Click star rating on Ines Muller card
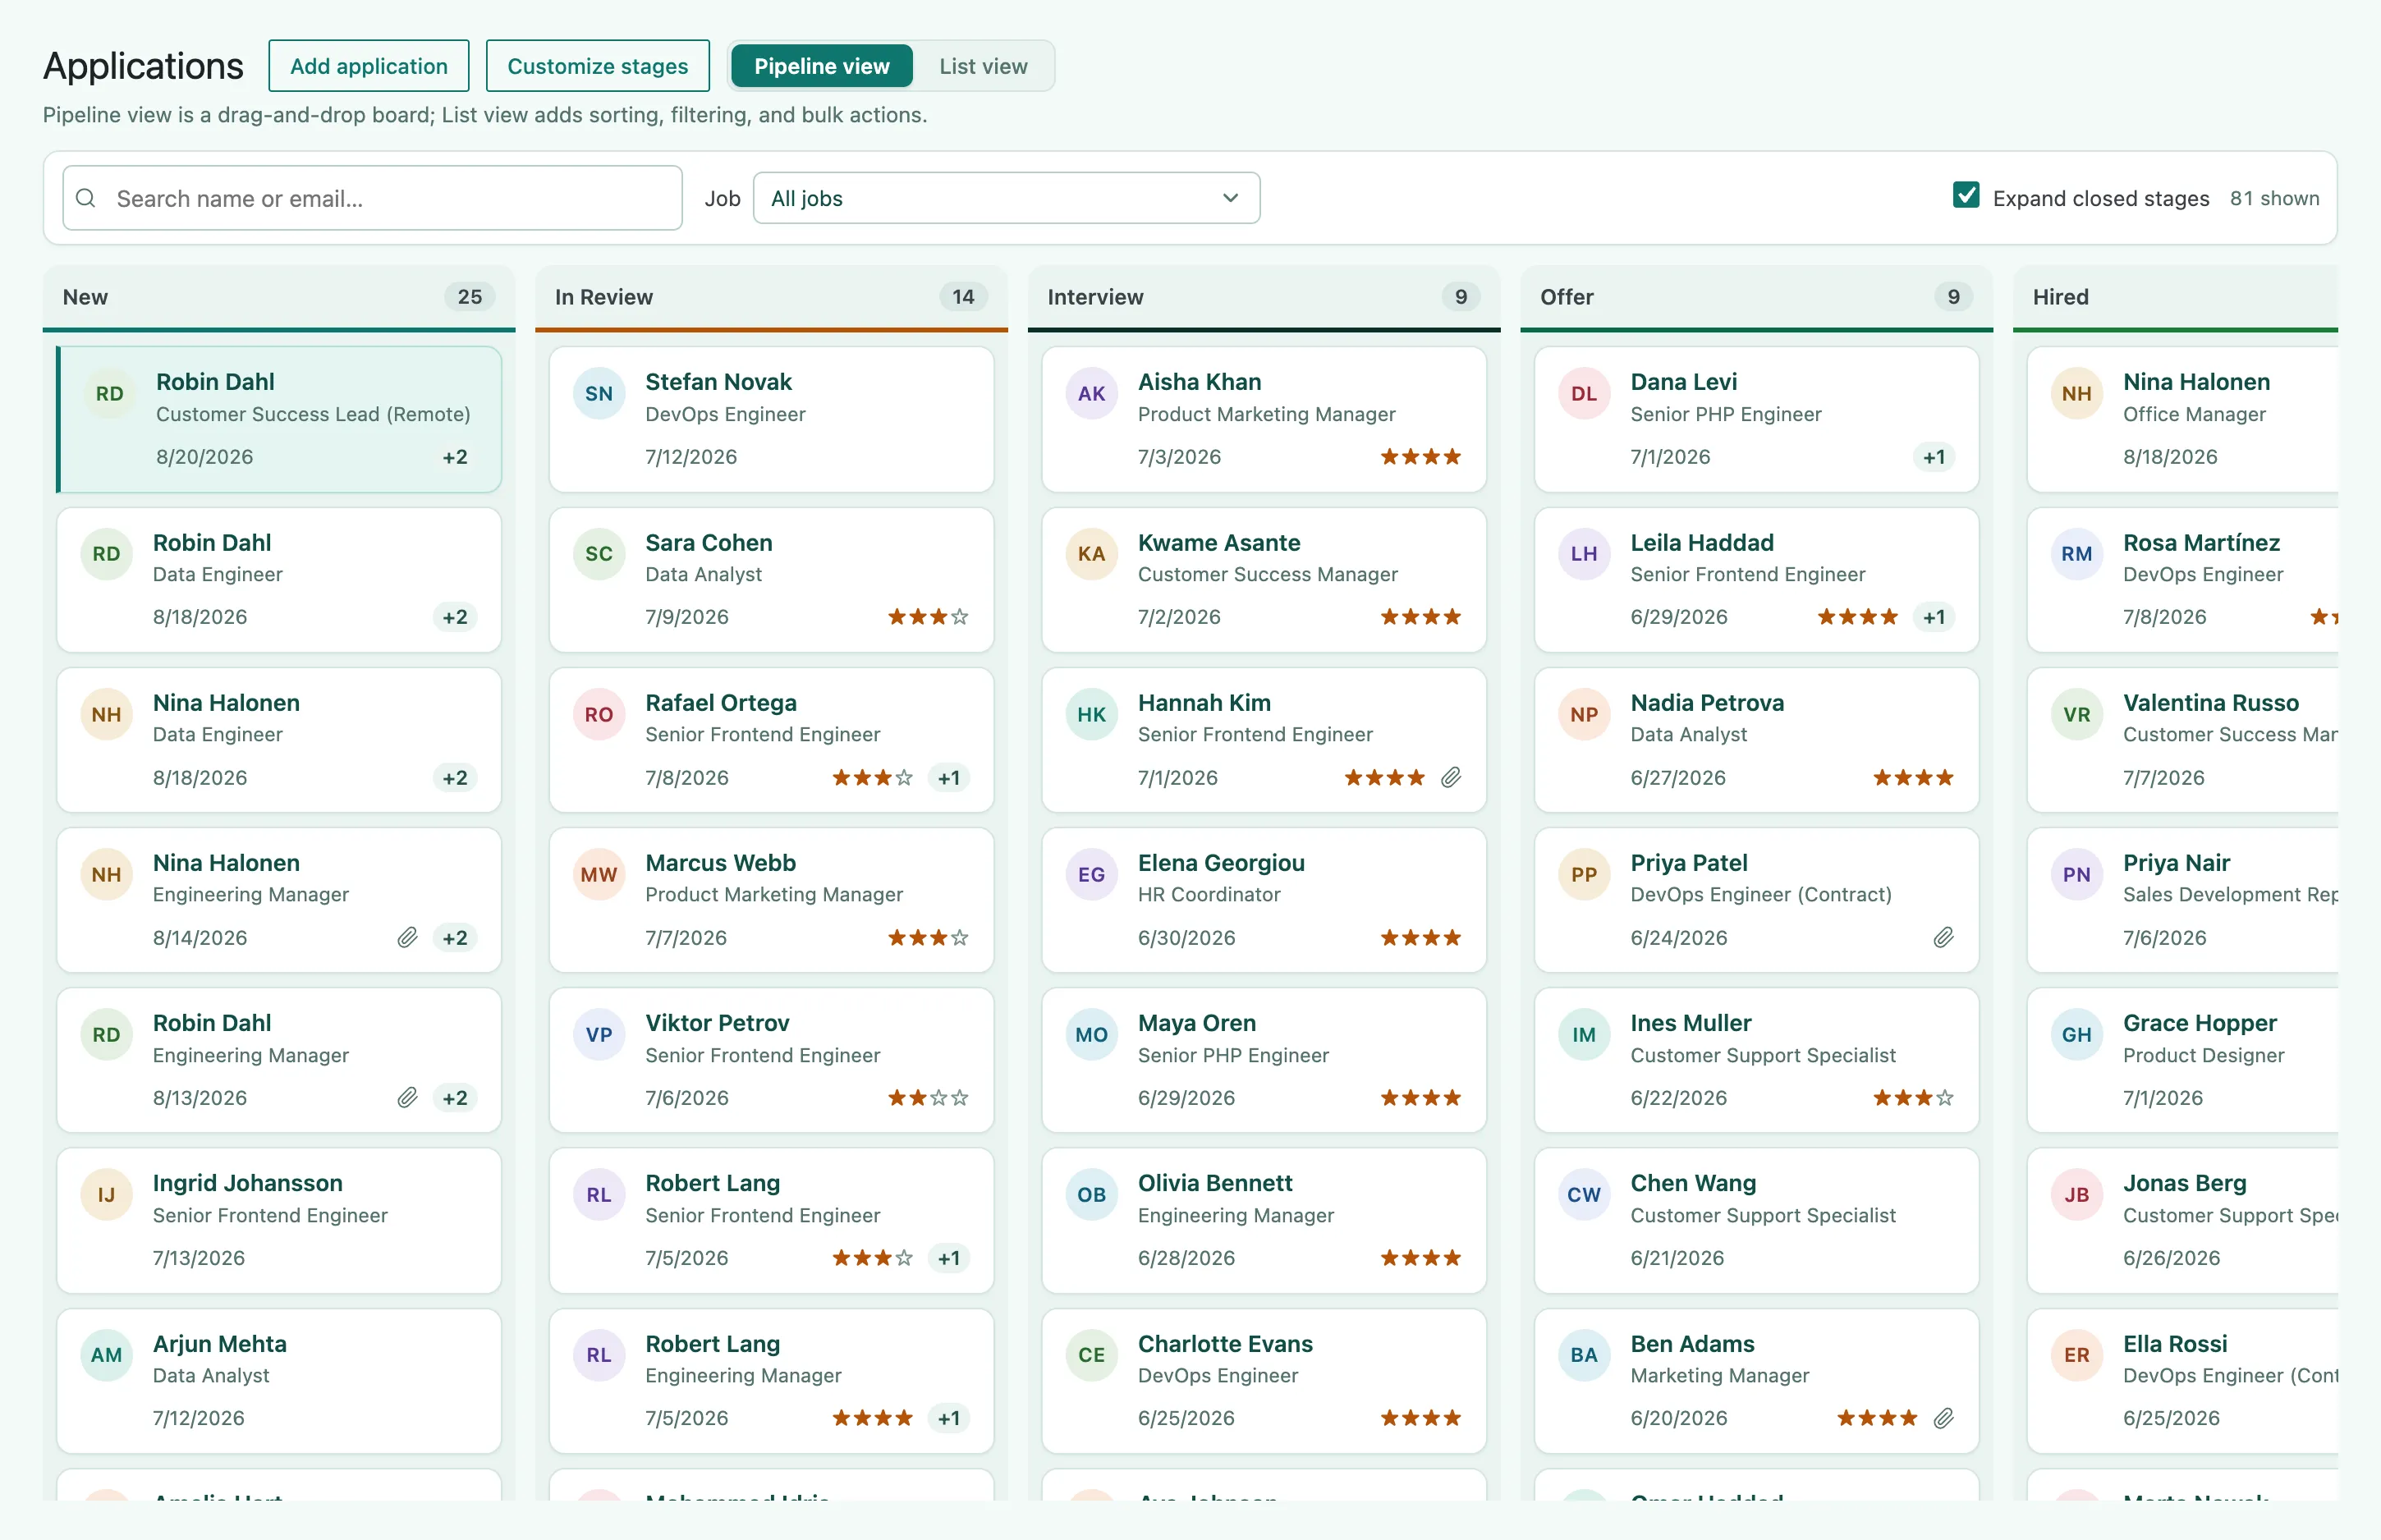2381x1540 pixels. pyautogui.click(x=1913, y=1097)
